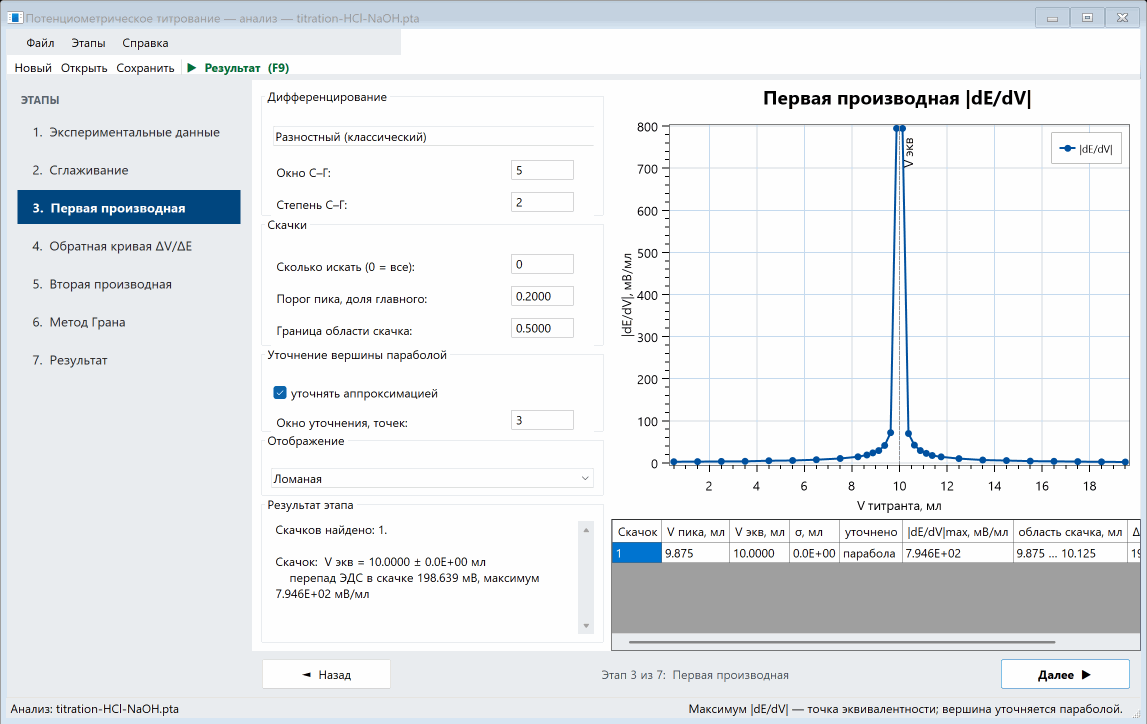
Task: Click the V экв cell 10.0000
Action: pyautogui.click(x=759, y=554)
